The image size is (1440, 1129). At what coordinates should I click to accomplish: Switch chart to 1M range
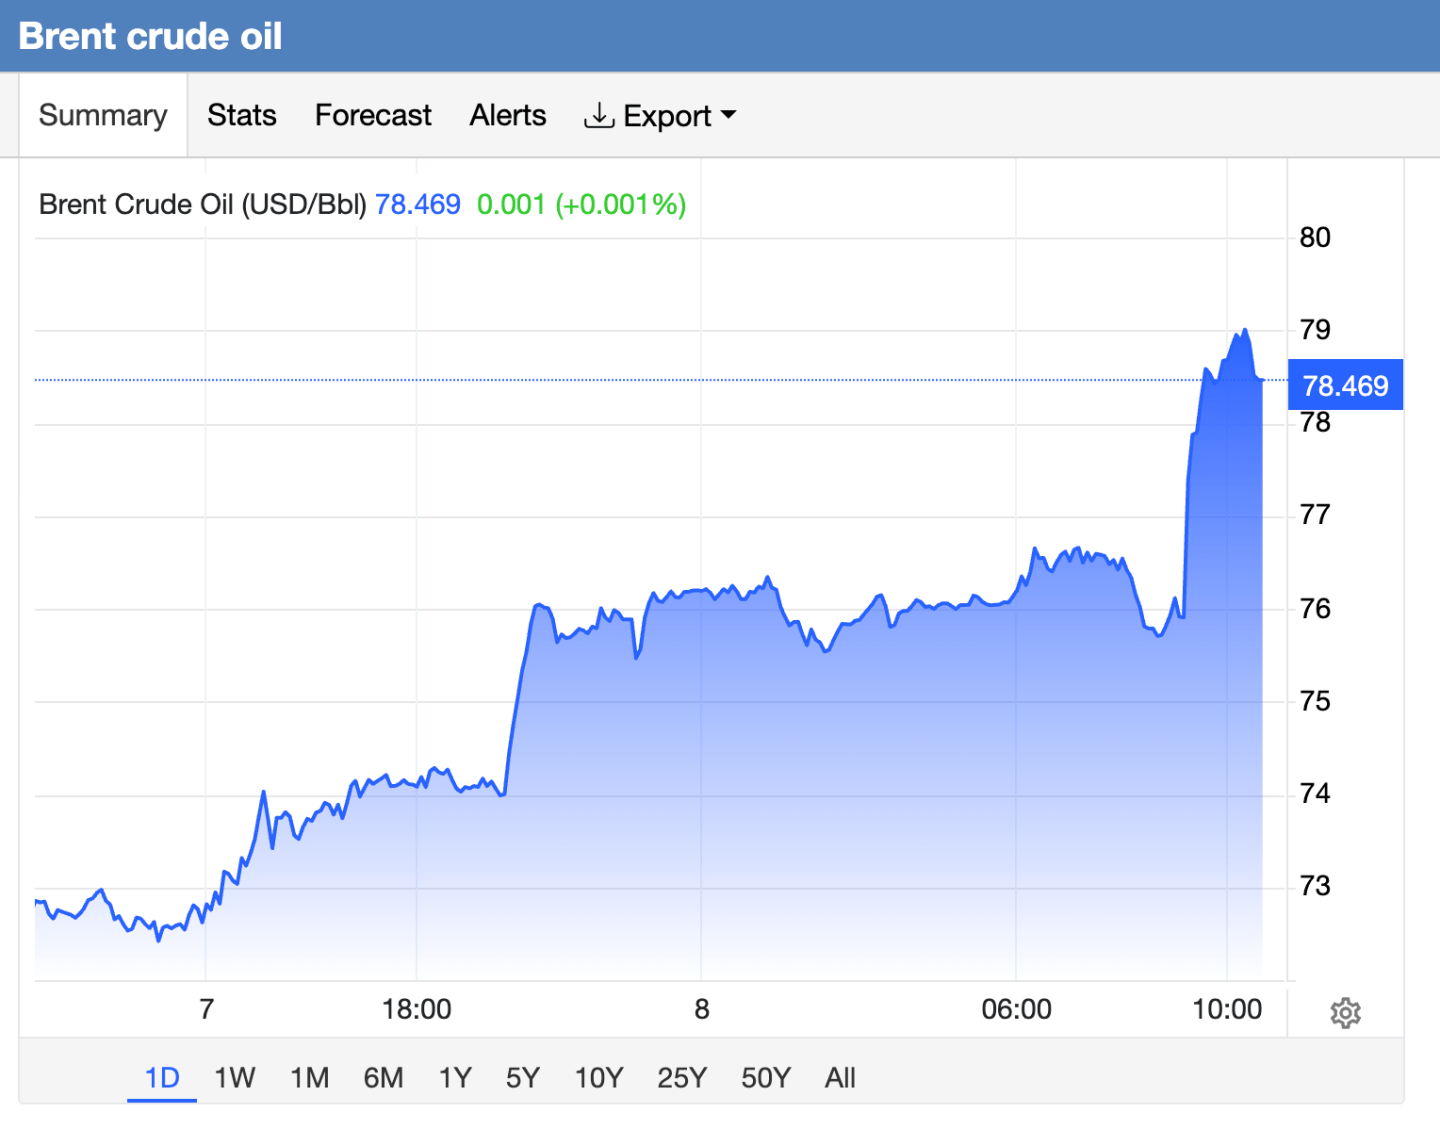click(310, 1078)
